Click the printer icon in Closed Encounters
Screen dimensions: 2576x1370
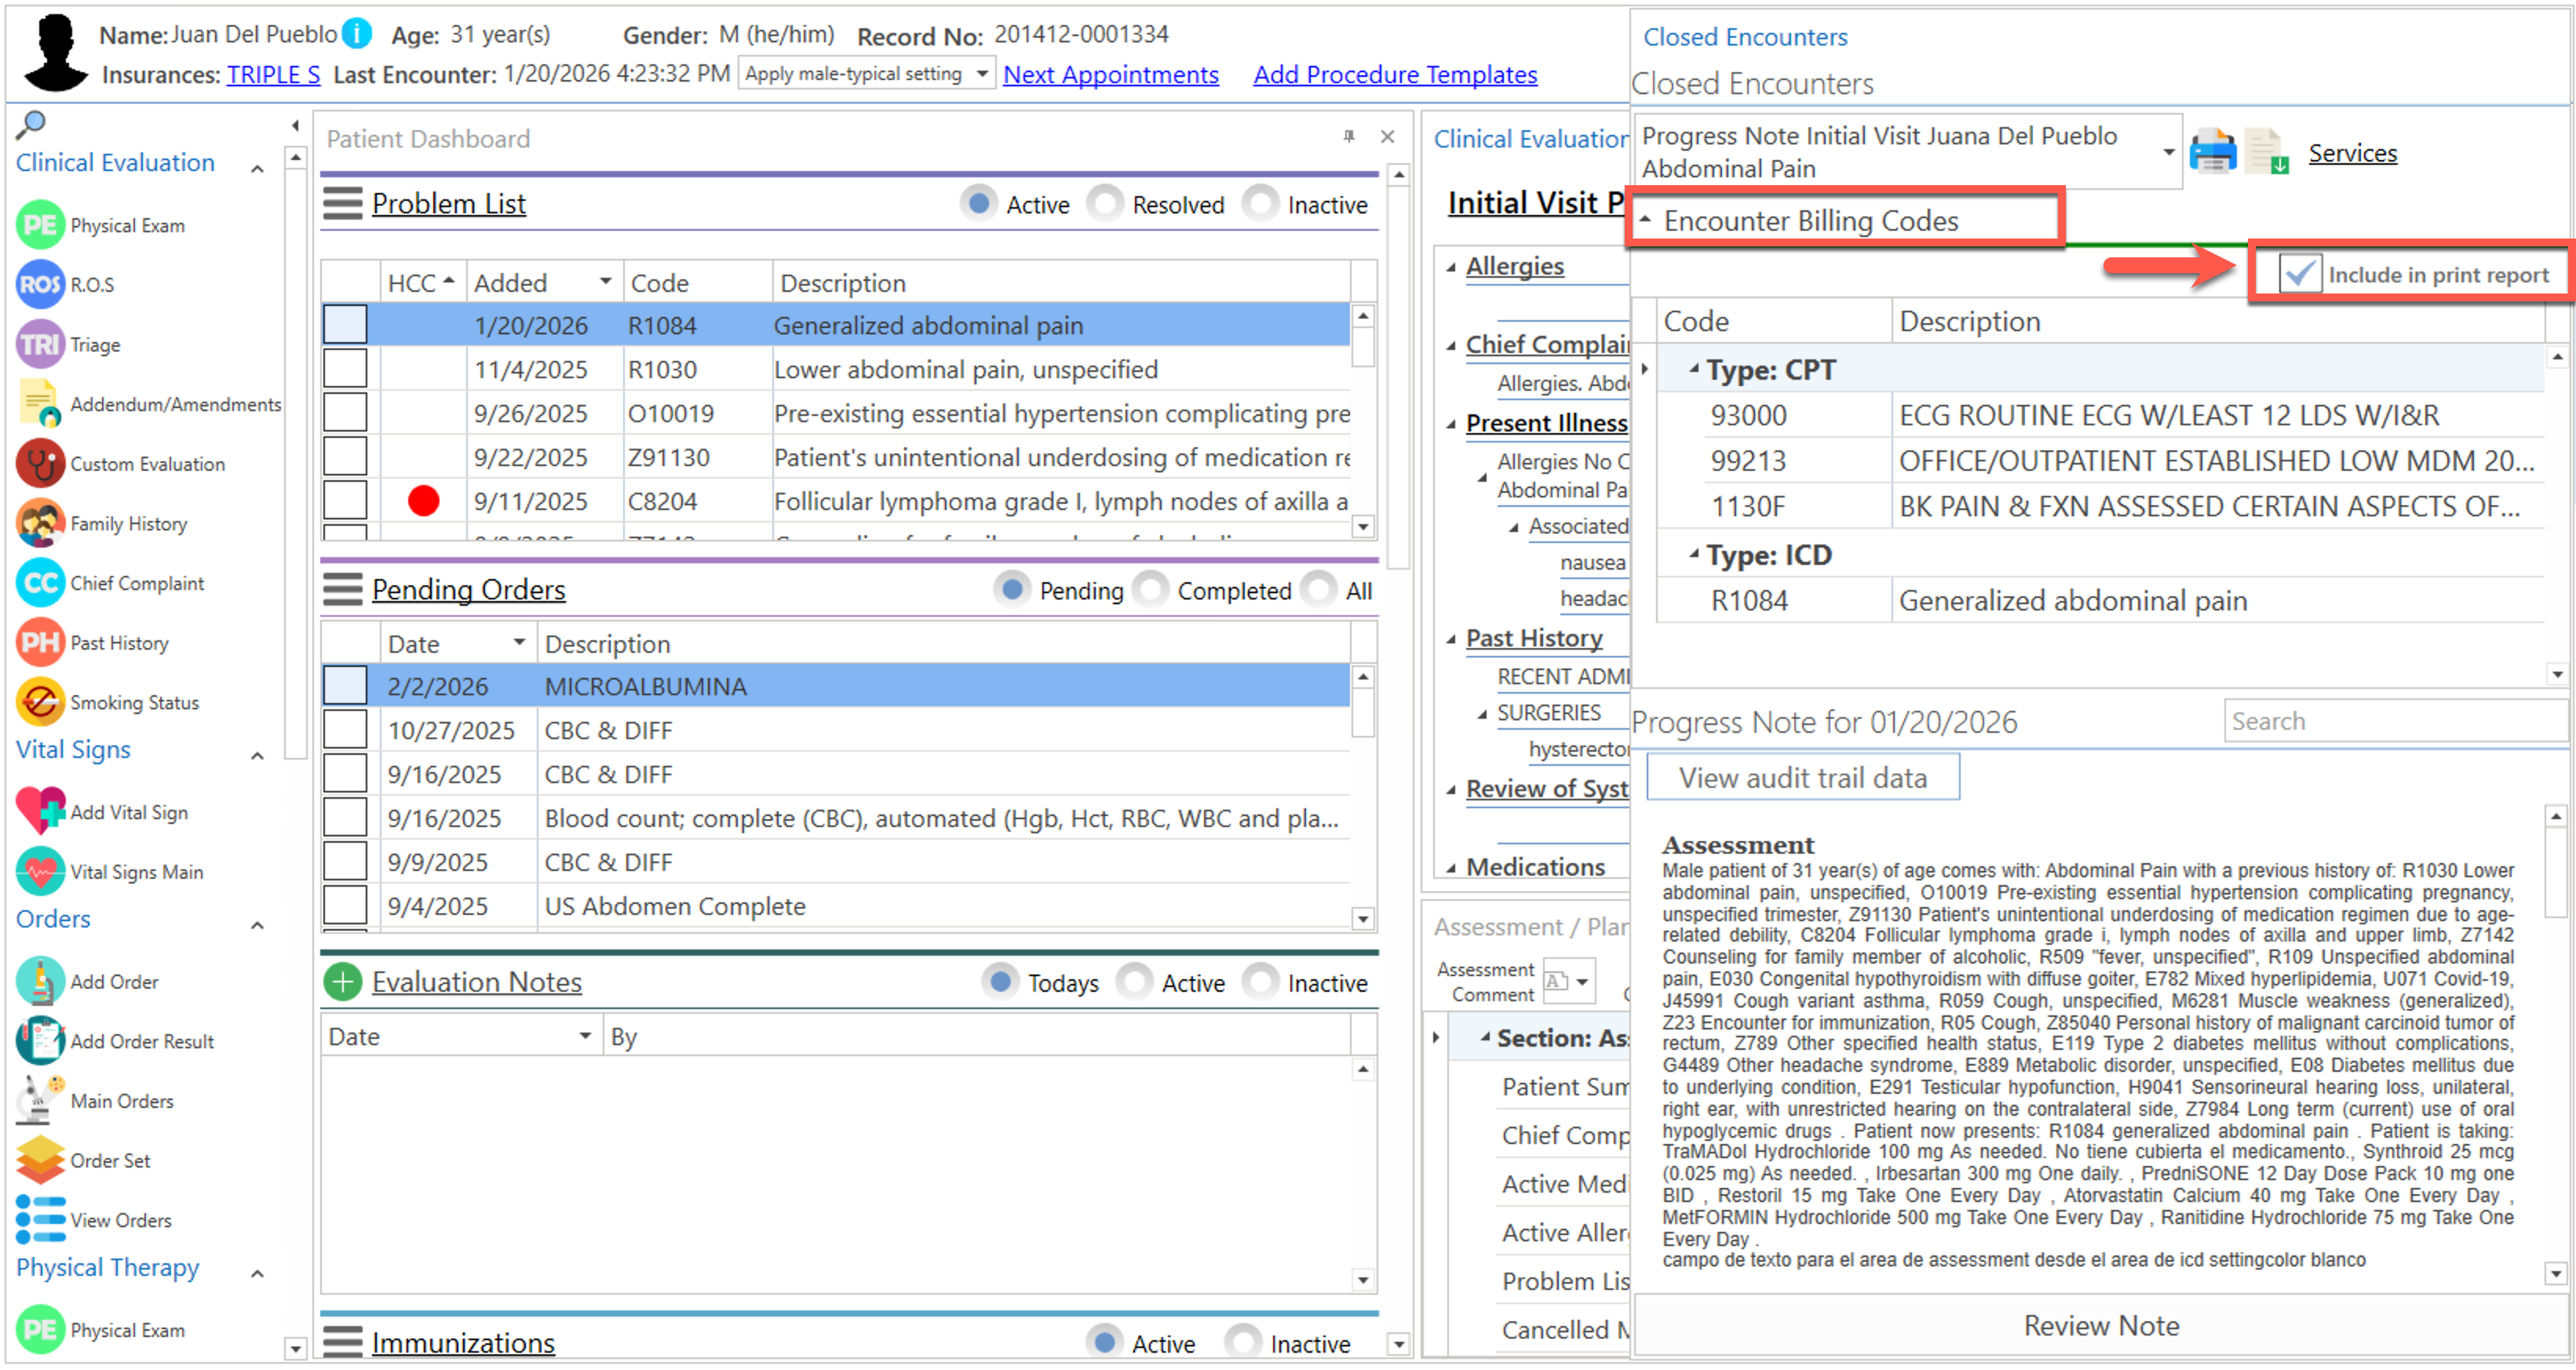pos(2212,153)
